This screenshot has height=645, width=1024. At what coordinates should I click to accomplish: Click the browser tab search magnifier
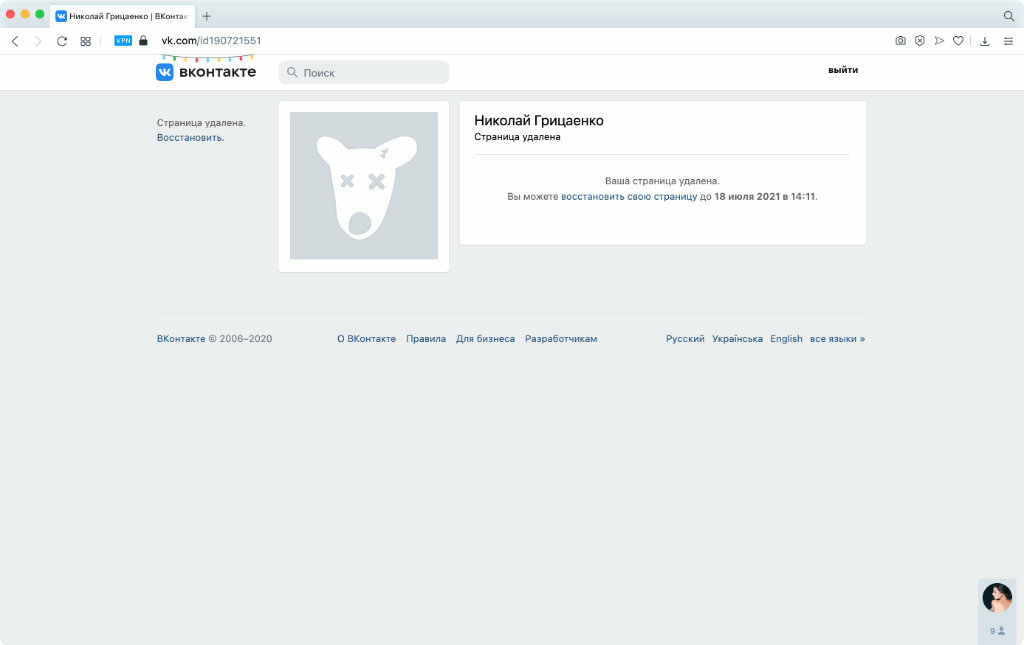[x=1009, y=16]
